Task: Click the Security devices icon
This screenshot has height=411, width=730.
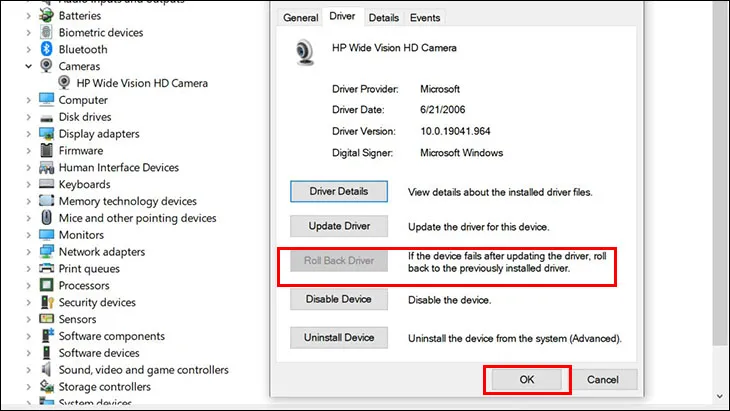Action: coord(46,302)
